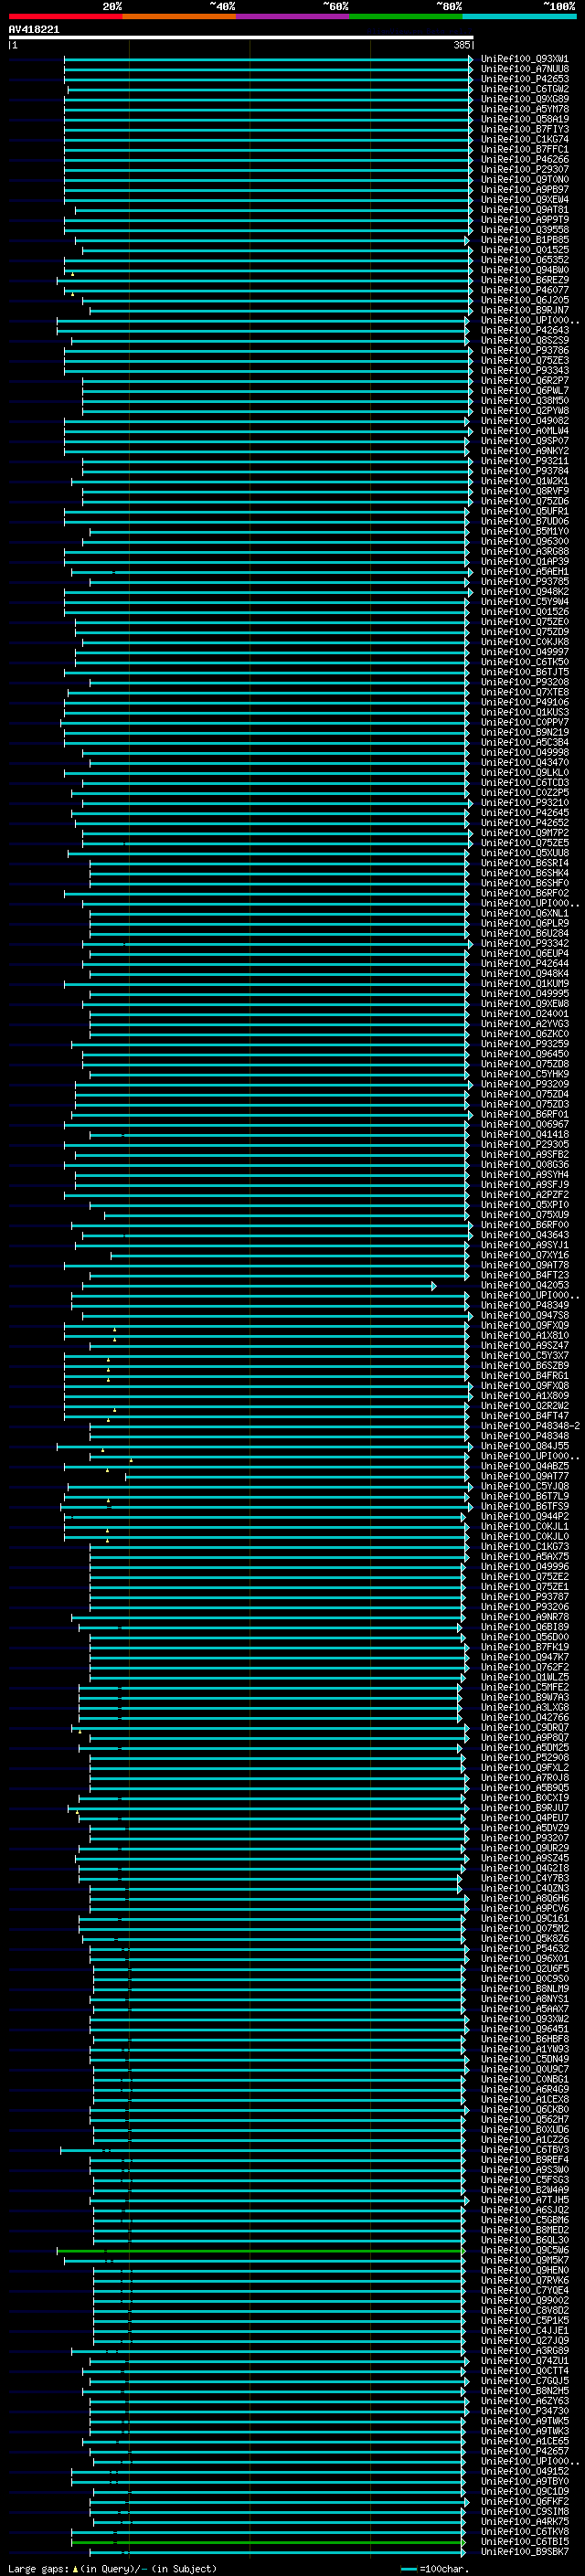The width and height of the screenshot is (585, 2576).
Task: Select the hit label UniRef100_C1KG74
Action: tap(525, 139)
